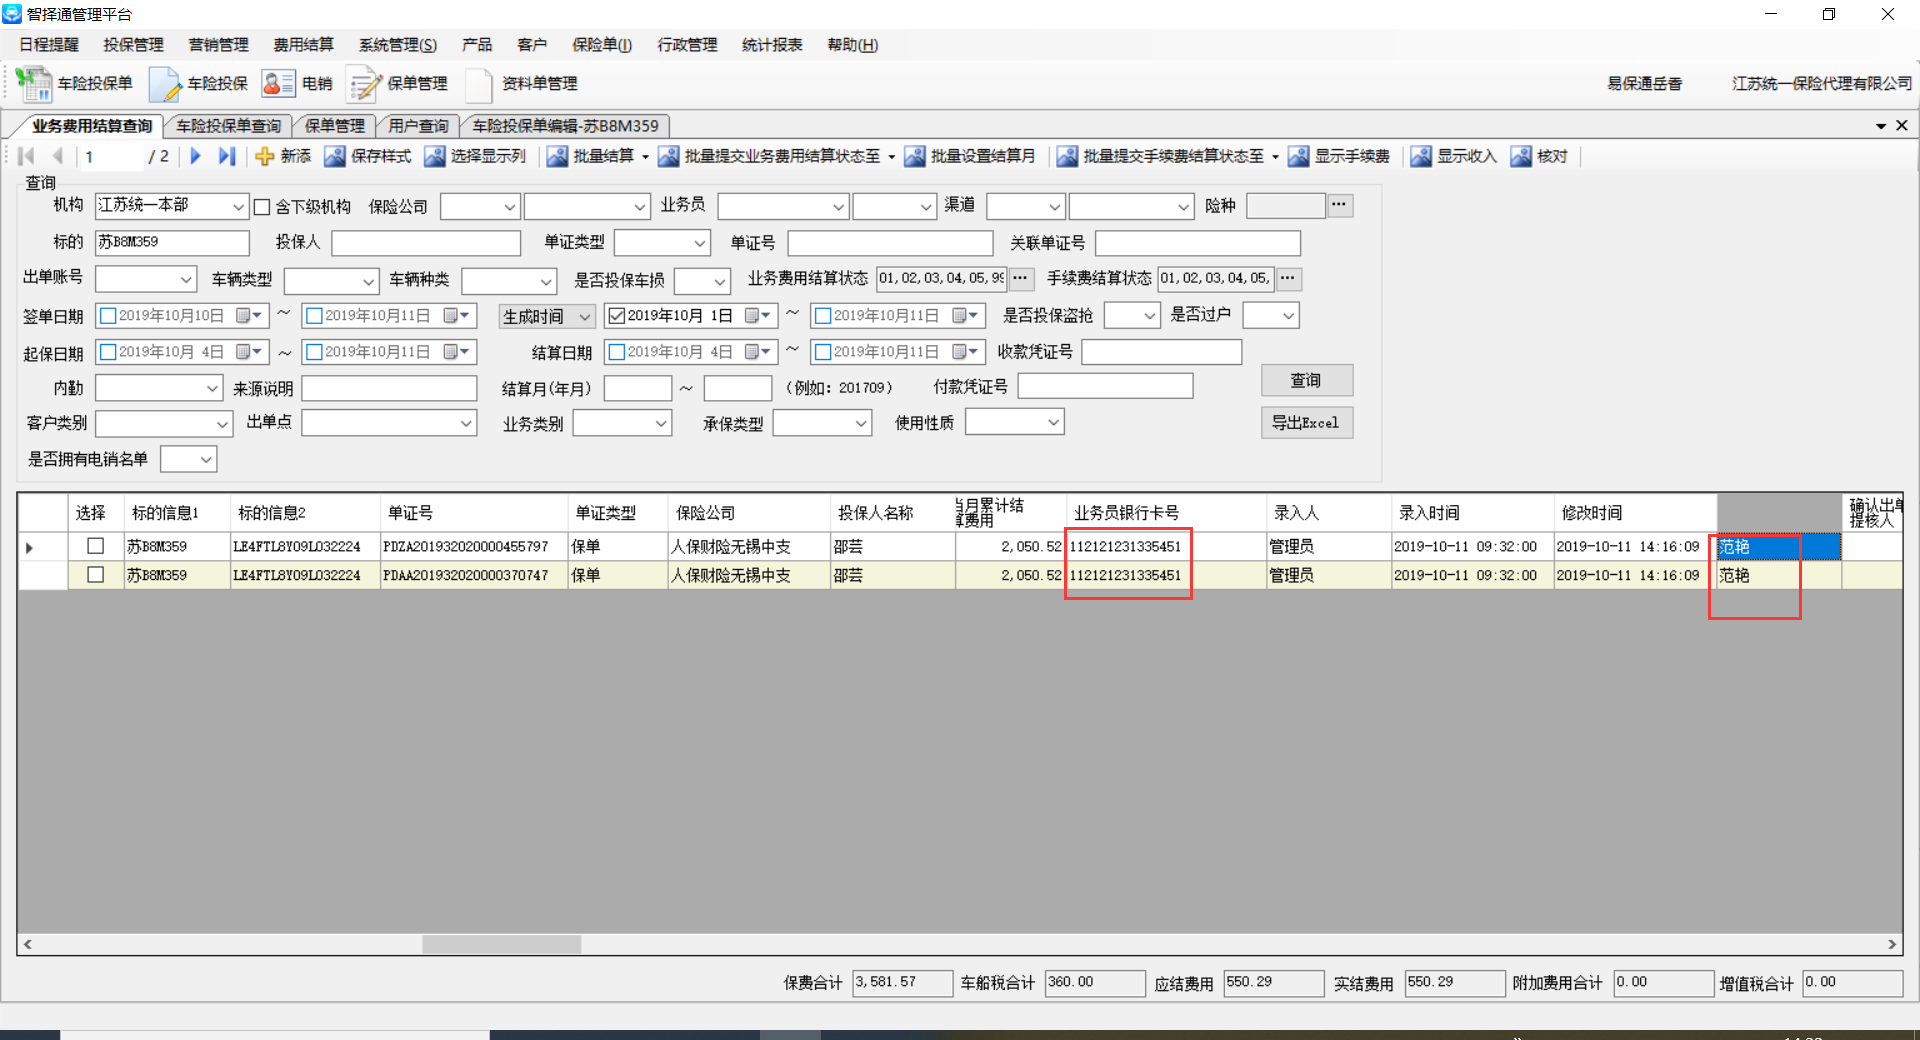Click 保存样式 toolbar icon

point(335,156)
